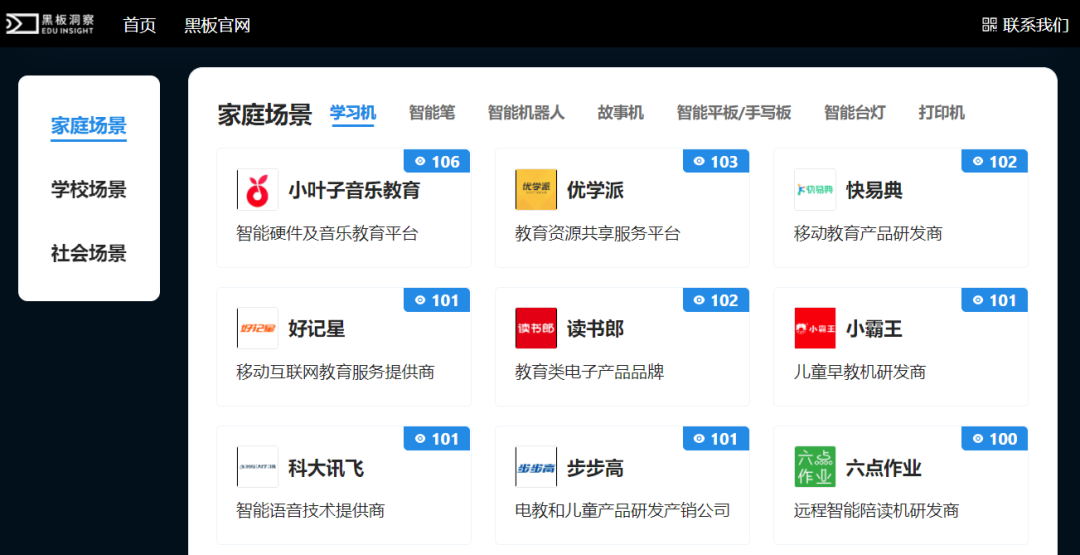Open the 快易典 brand logo

tap(815, 189)
